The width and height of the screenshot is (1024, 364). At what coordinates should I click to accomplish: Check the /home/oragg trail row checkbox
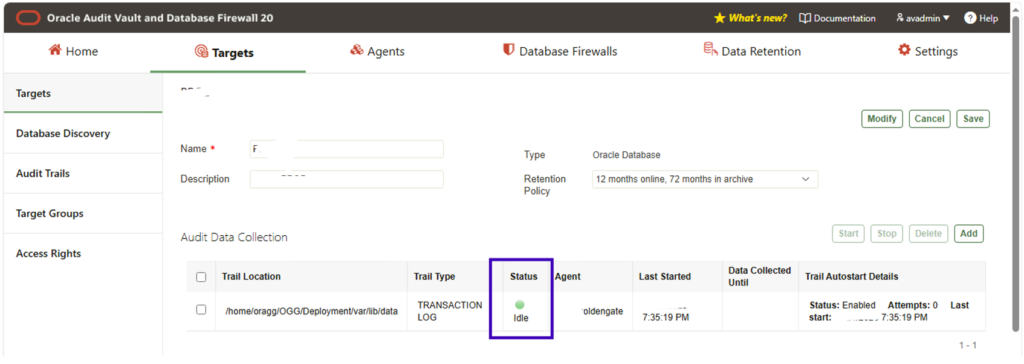(201, 310)
